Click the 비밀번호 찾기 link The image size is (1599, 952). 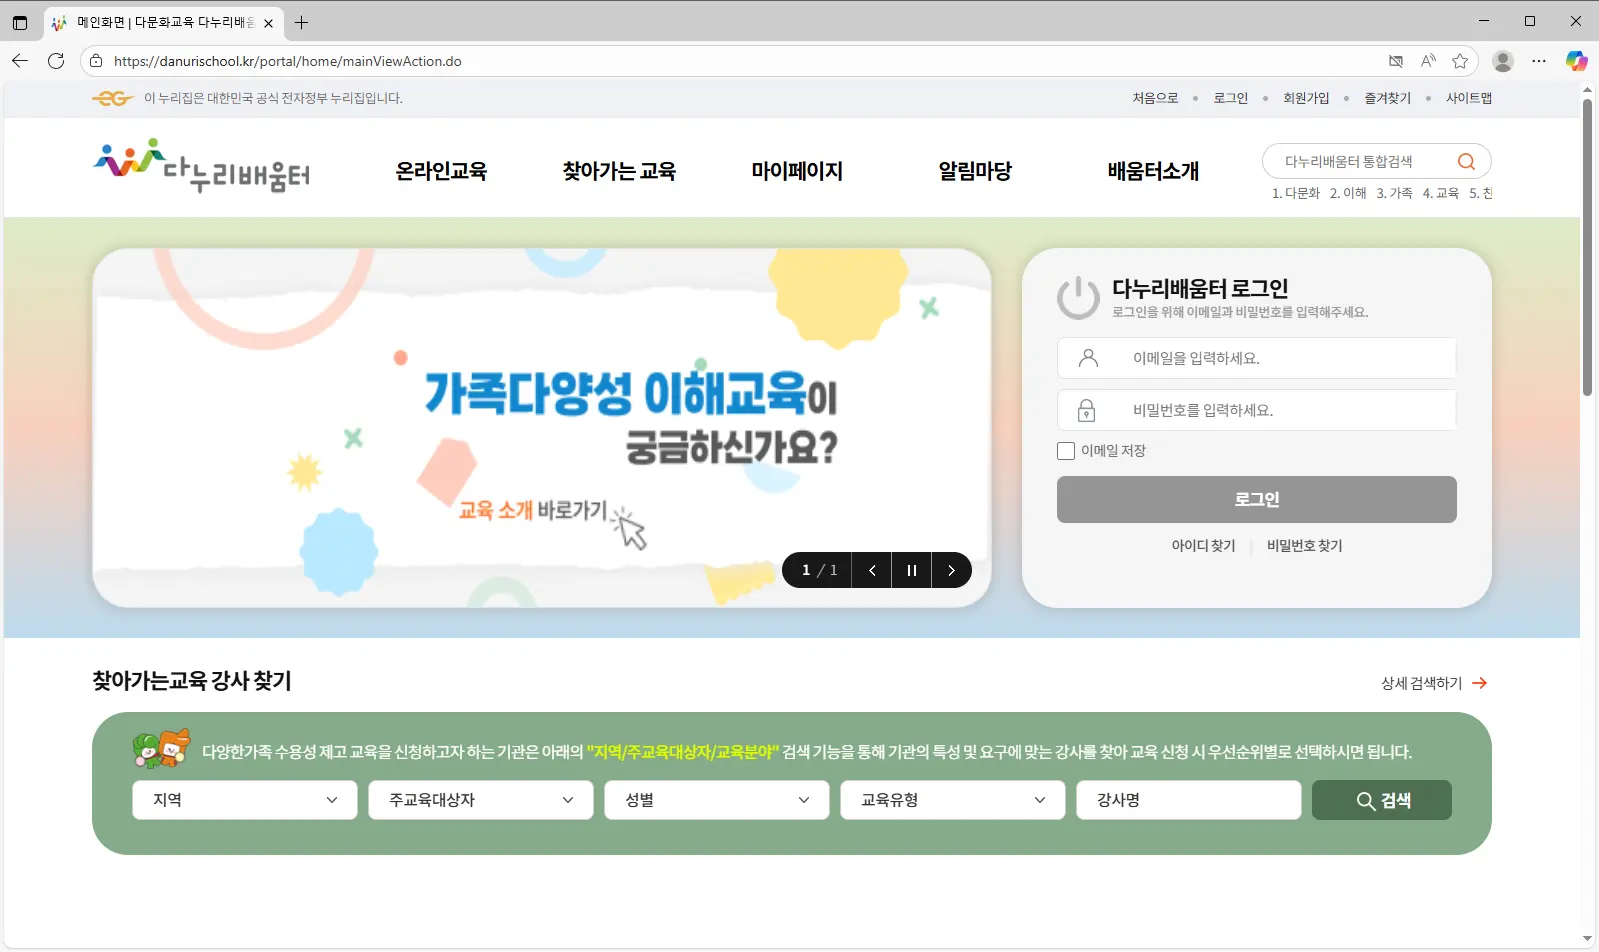tap(1304, 546)
